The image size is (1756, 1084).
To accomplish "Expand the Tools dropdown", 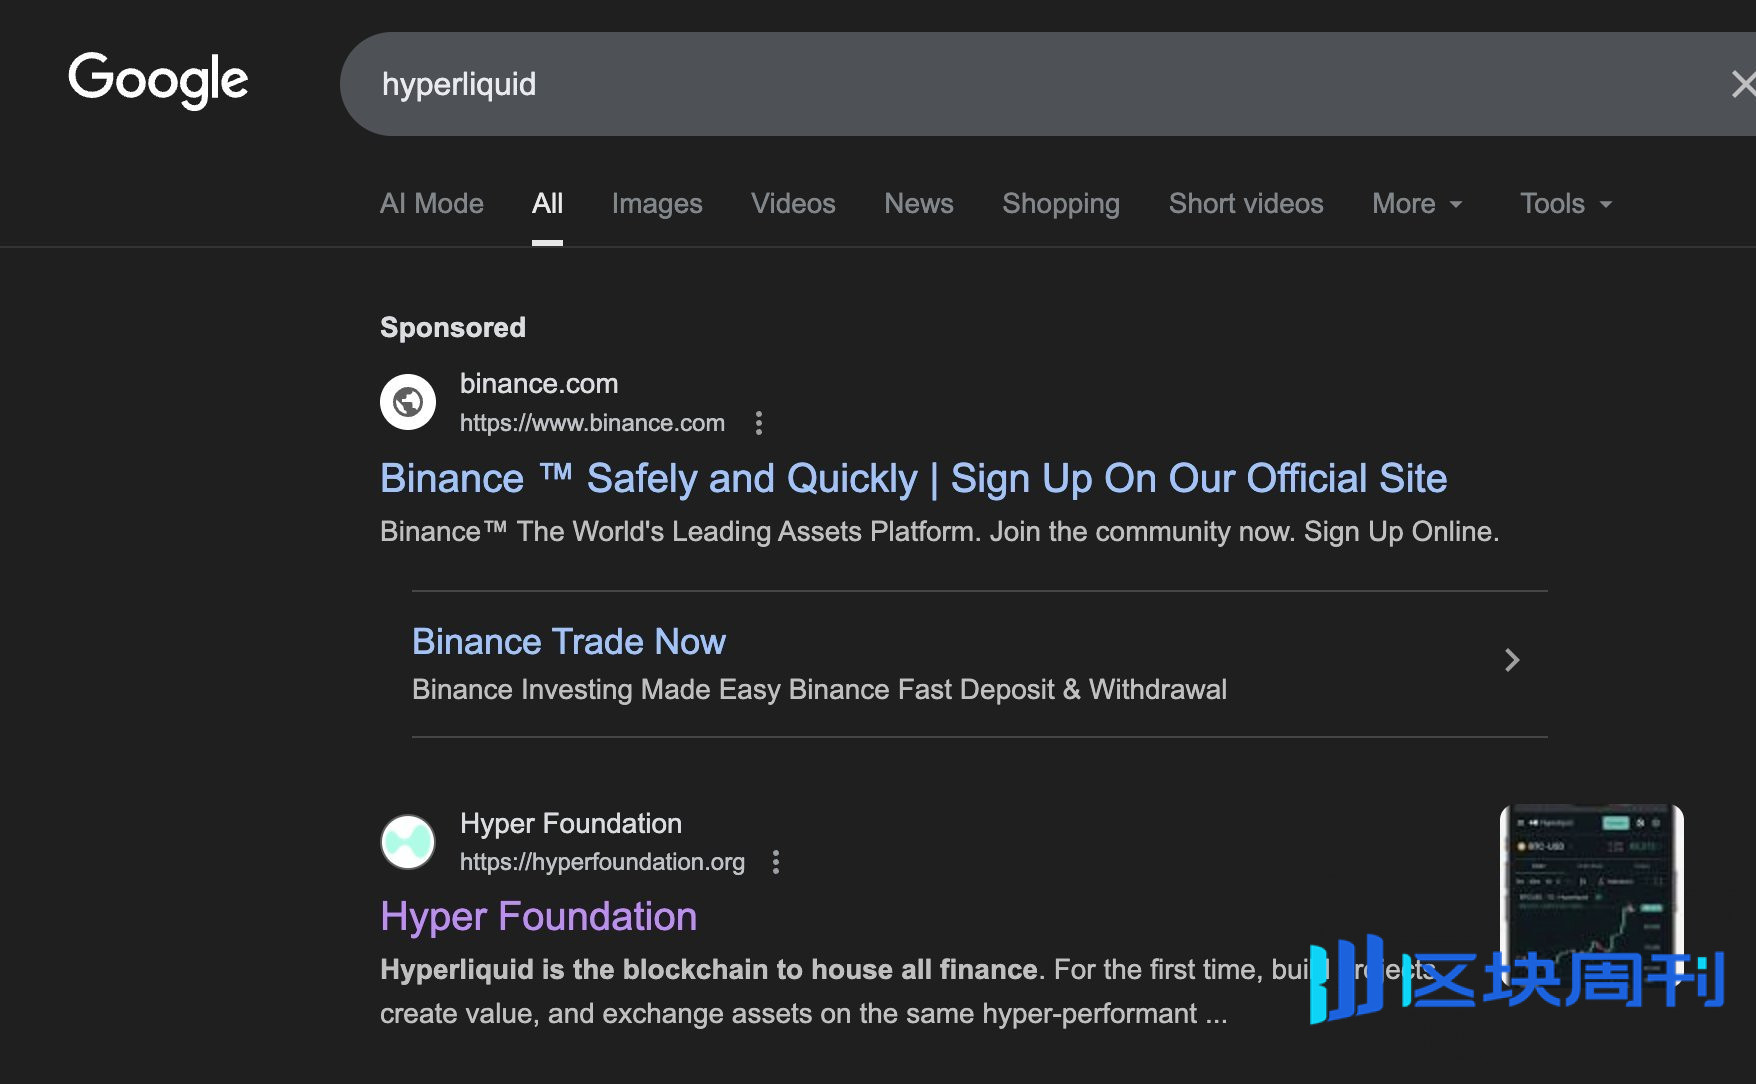I will [x=1566, y=203].
